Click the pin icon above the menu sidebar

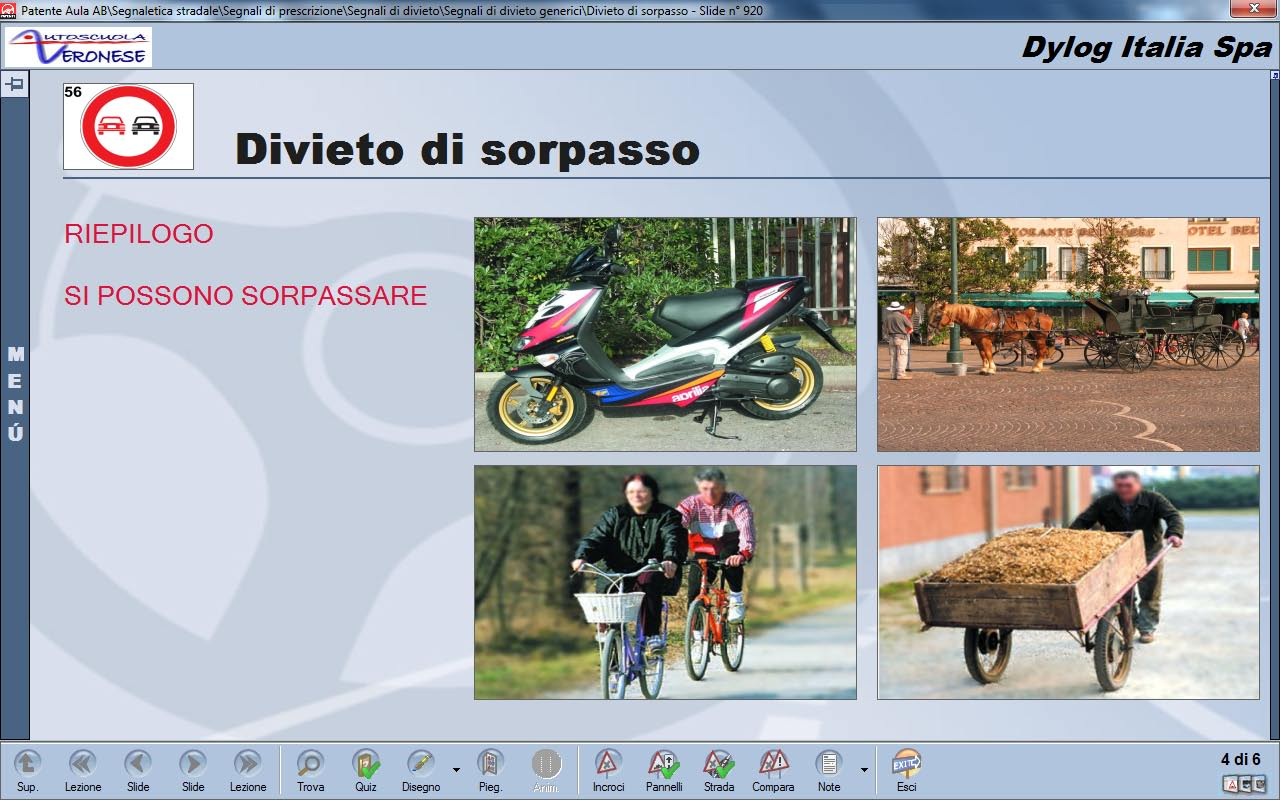(x=15, y=85)
